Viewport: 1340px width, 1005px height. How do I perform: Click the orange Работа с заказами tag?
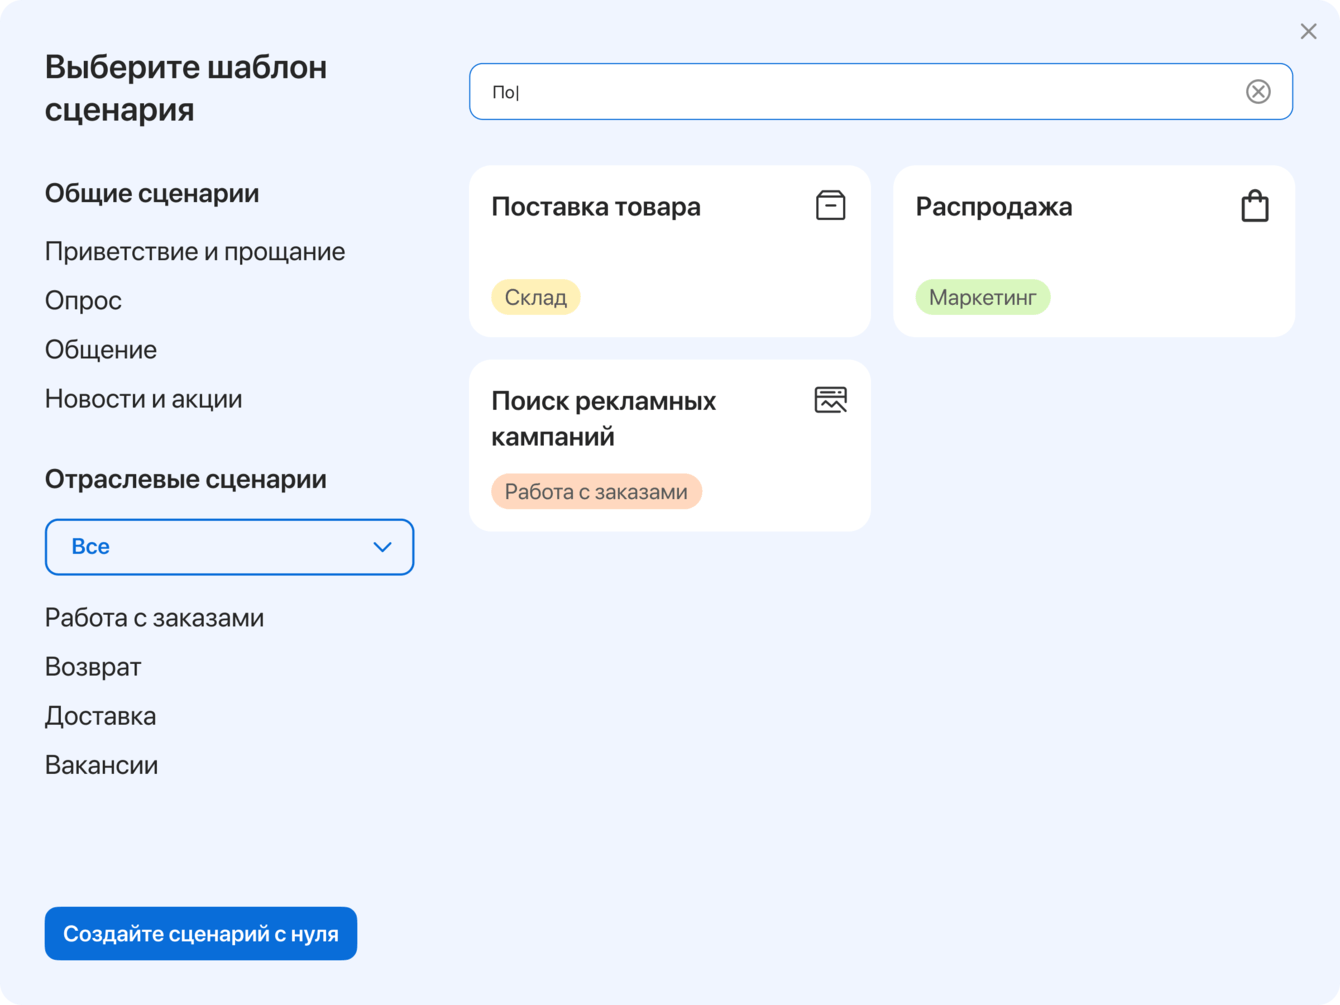(596, 492)
